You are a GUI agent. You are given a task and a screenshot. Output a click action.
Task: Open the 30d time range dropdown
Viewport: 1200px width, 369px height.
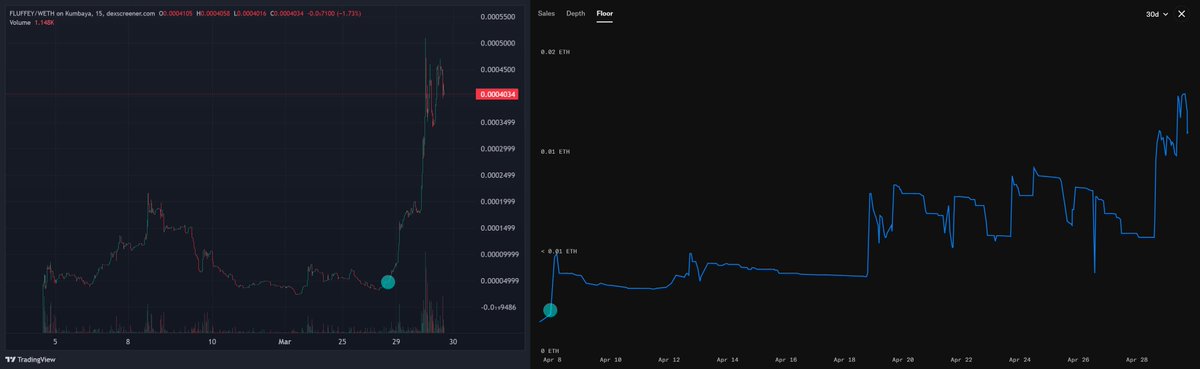pyautogui.click(x=1157, y=14)
